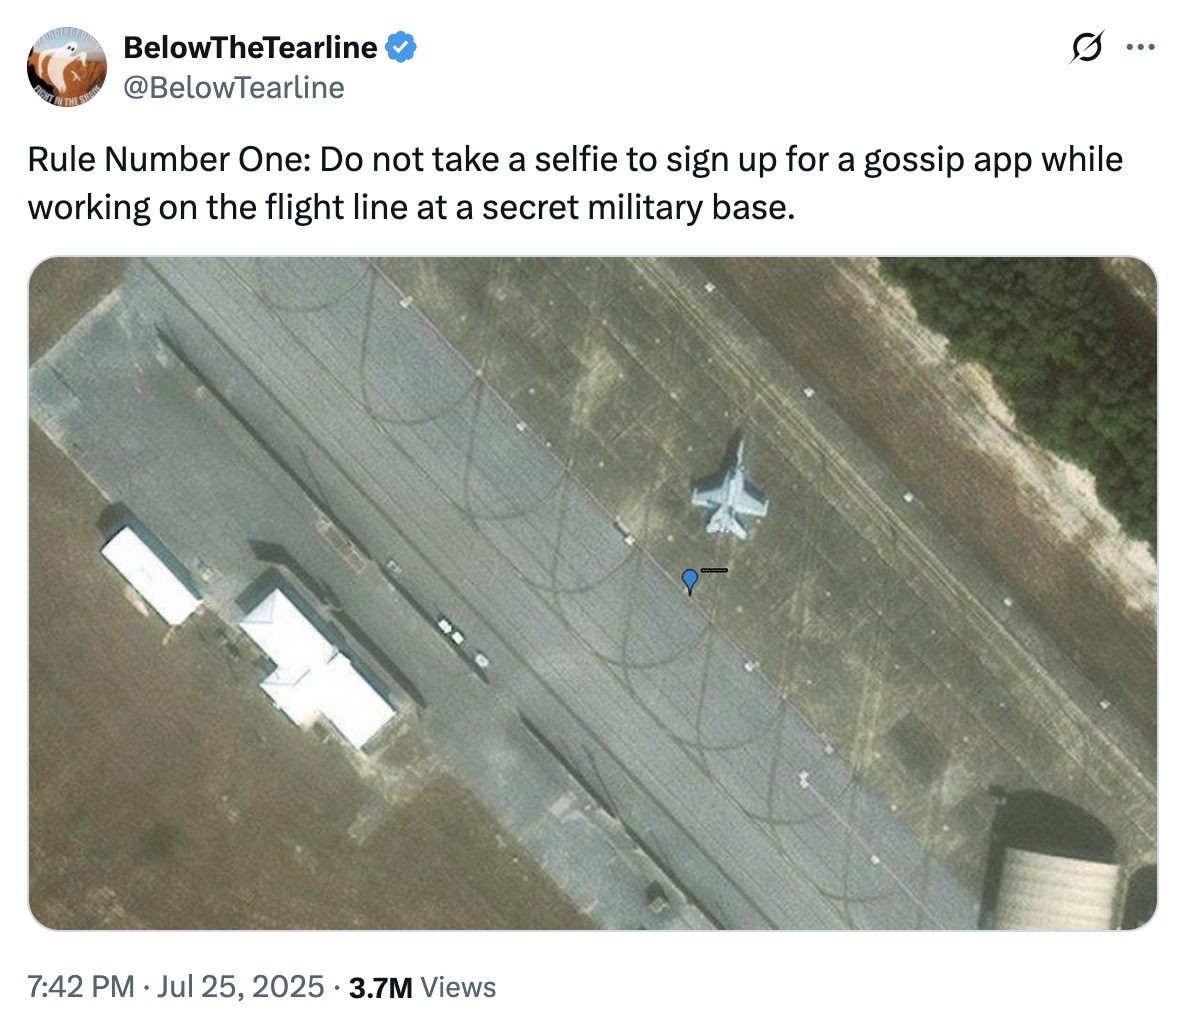Click the blue map pin marker
This screenshot has height=1036, width=1184.
point(689,582)
